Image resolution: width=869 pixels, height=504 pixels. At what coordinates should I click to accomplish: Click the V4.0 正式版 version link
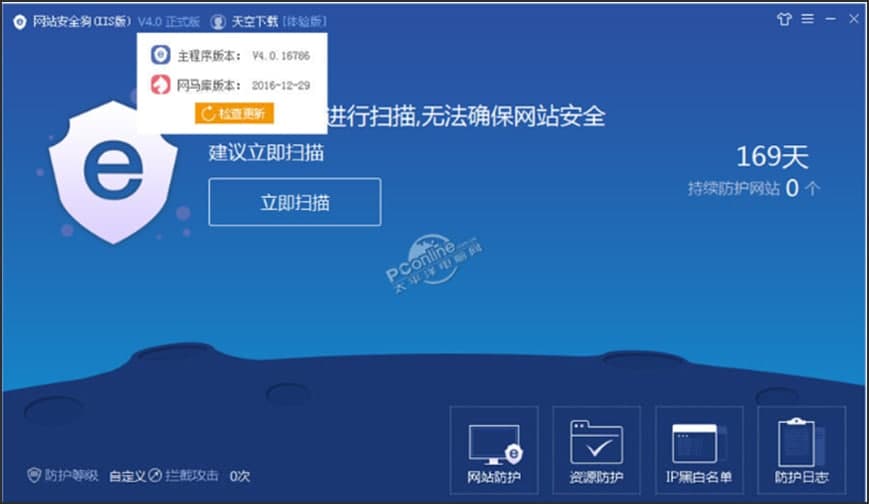point(168,22)
